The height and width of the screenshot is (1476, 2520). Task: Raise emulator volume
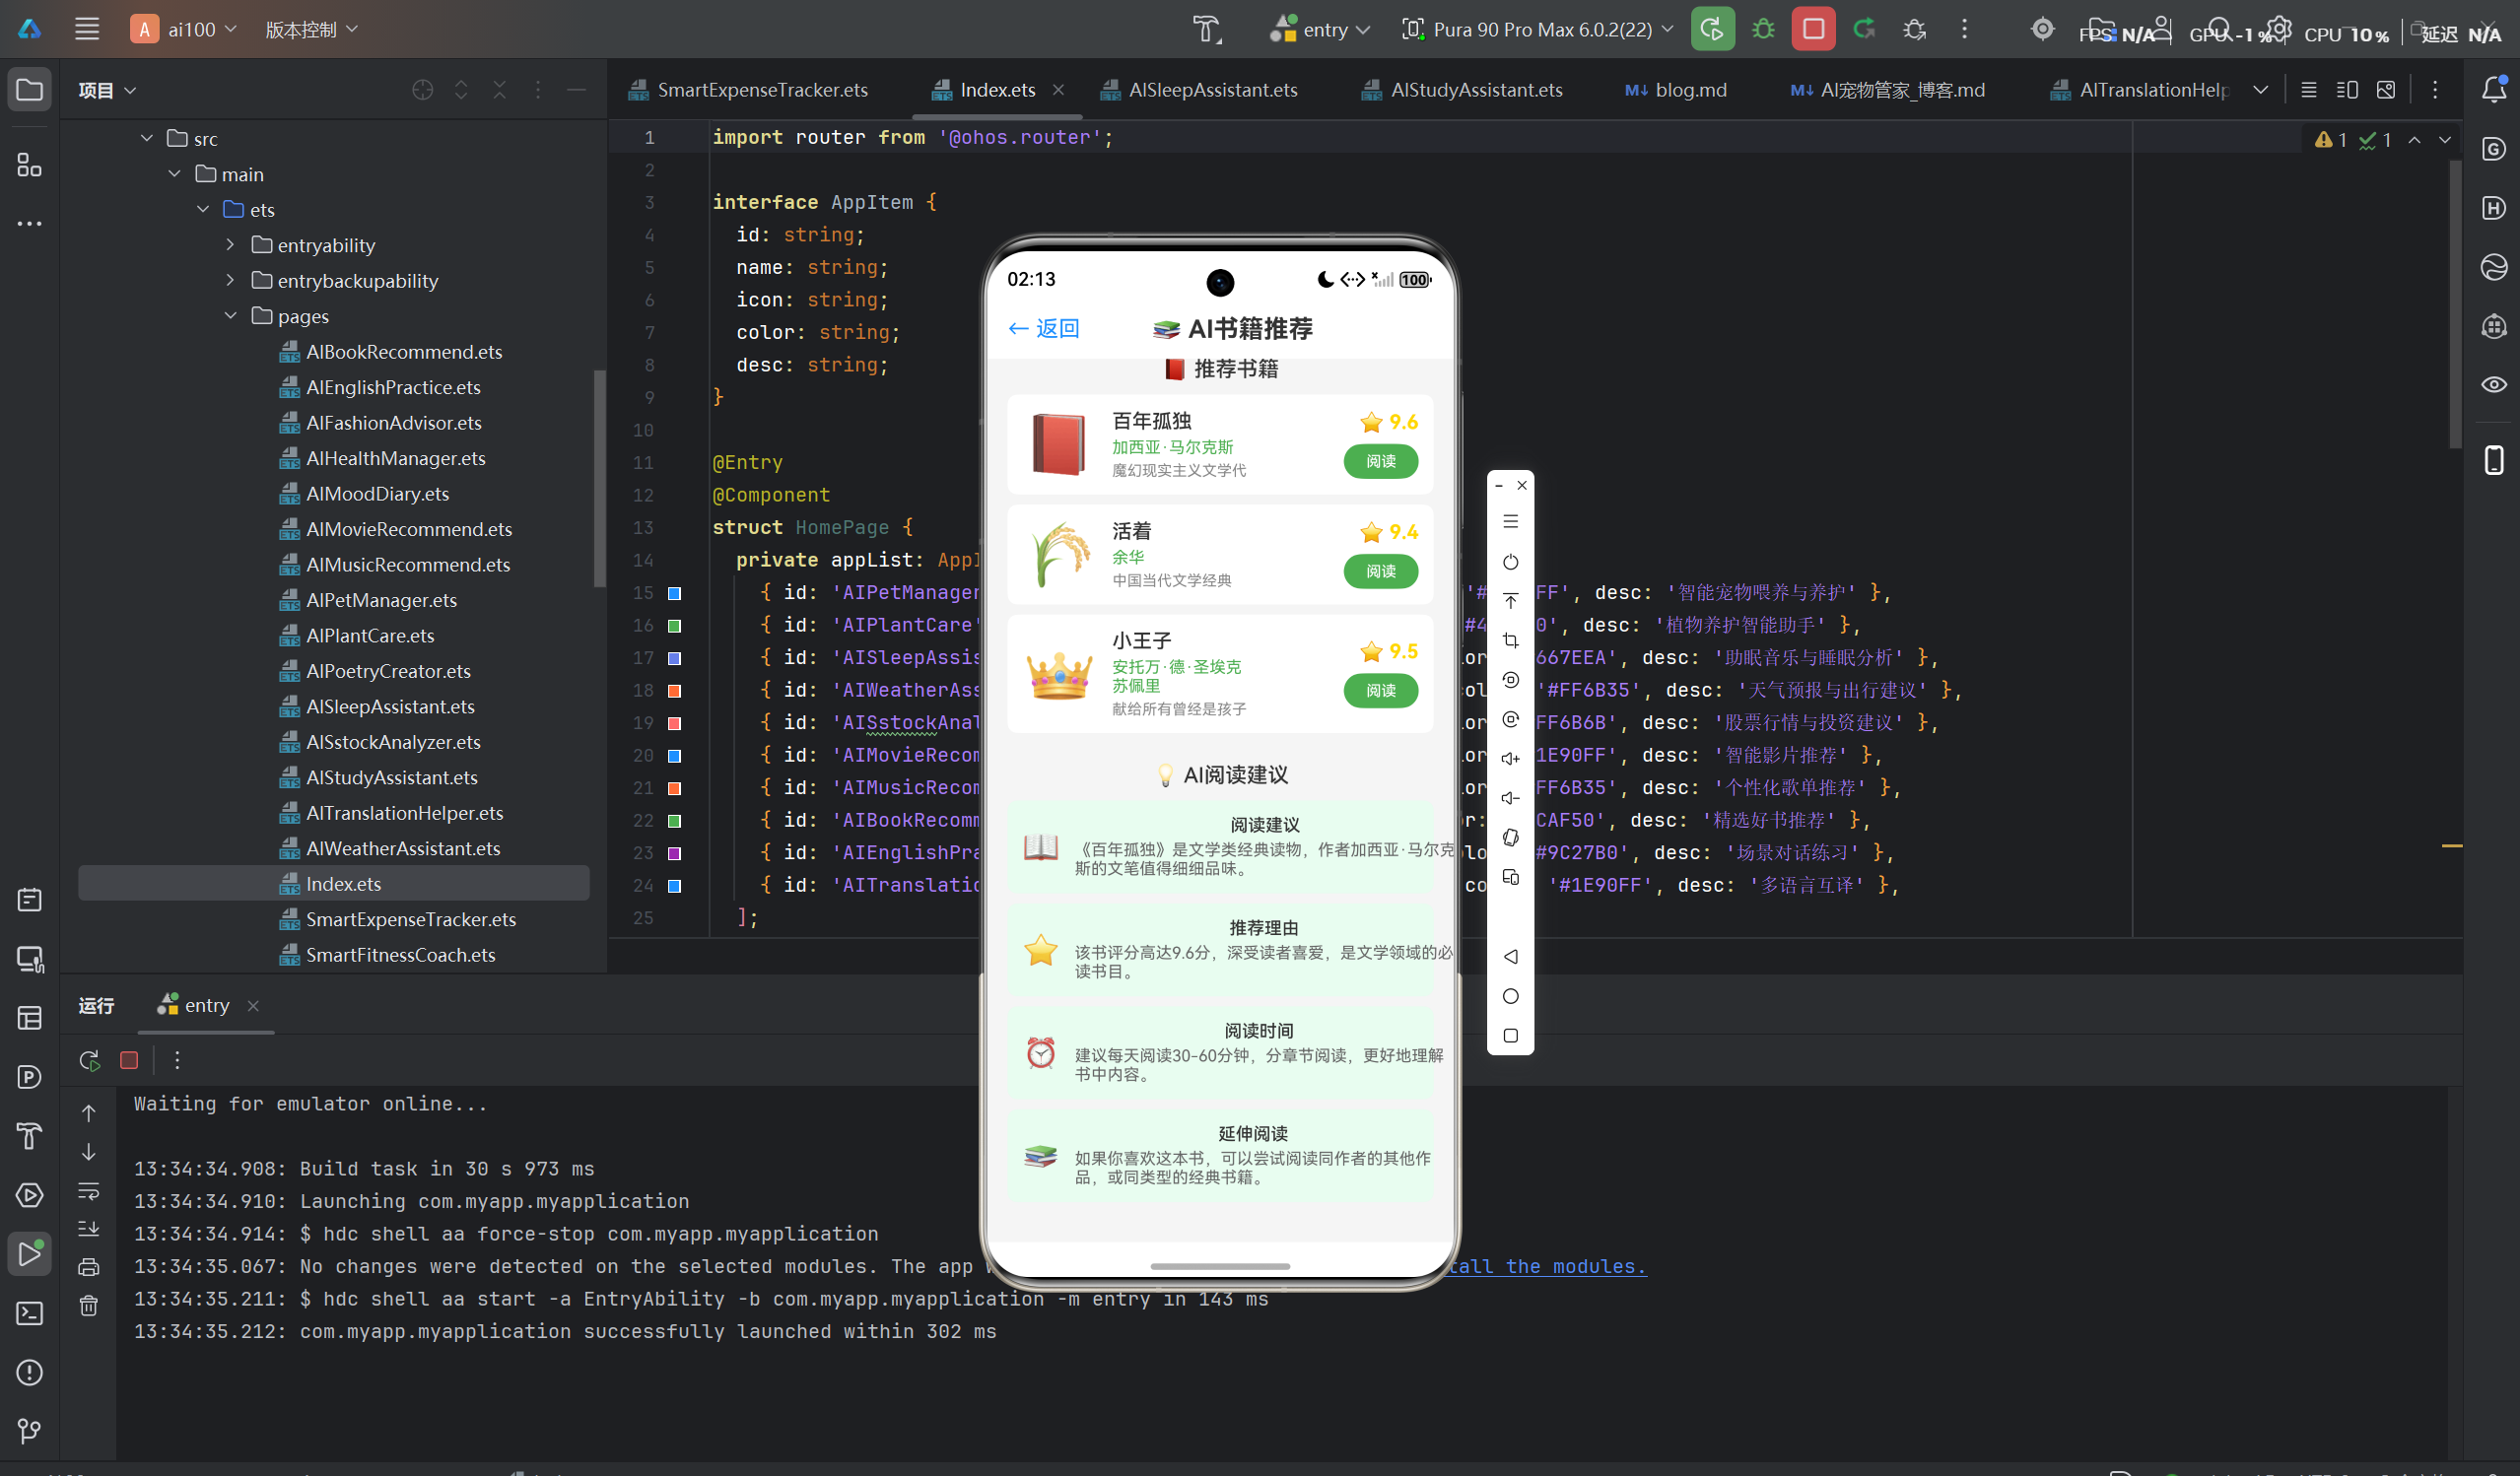[1510, 759]
